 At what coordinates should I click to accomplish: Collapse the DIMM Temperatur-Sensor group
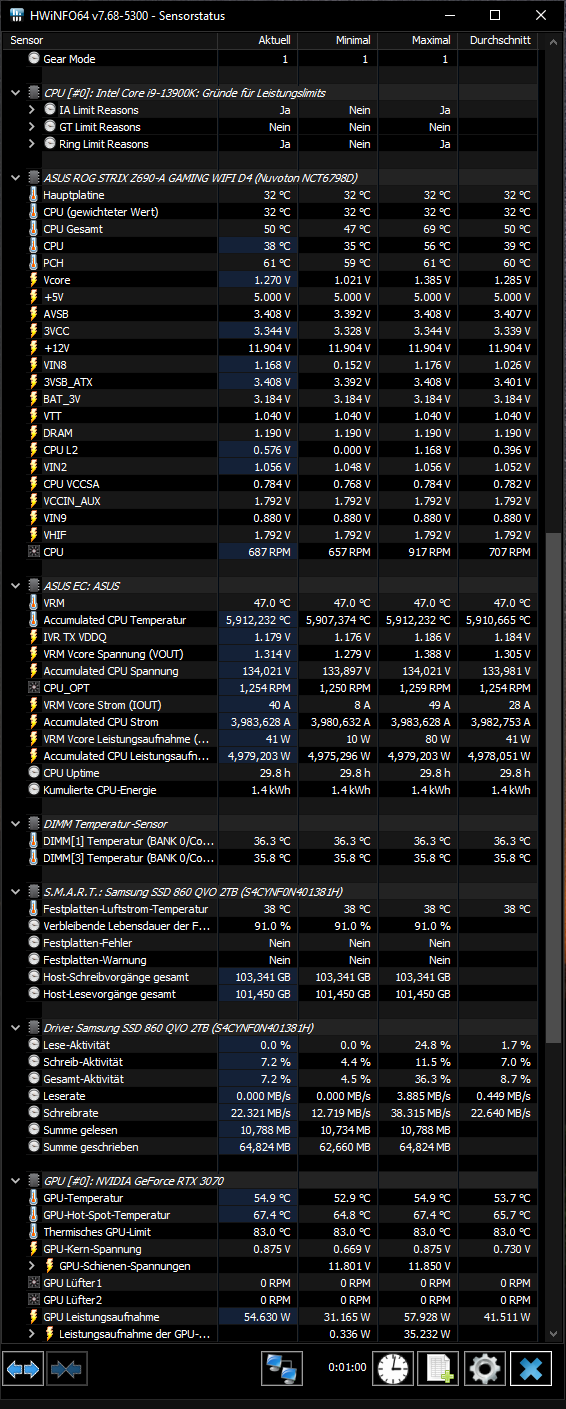[x=16, y=824]
